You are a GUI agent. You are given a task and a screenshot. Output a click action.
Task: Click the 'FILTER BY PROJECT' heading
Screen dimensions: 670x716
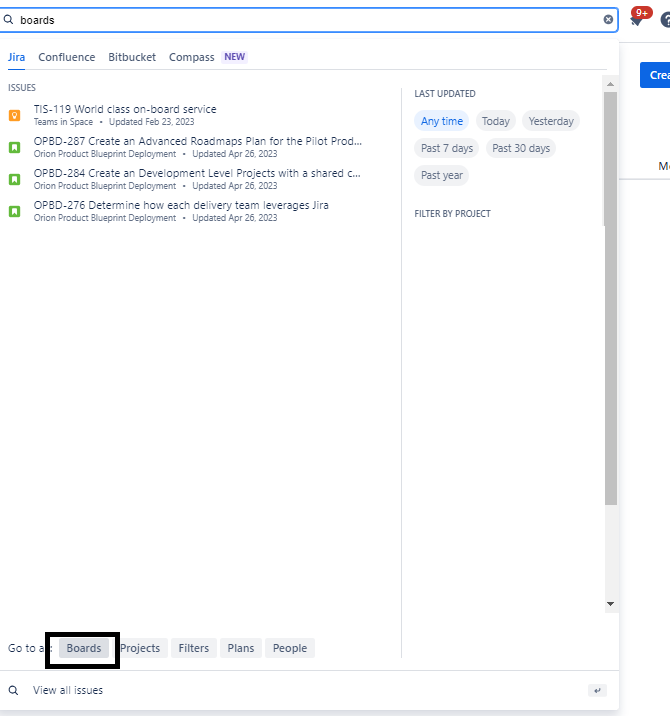click(x=453, y=214)
